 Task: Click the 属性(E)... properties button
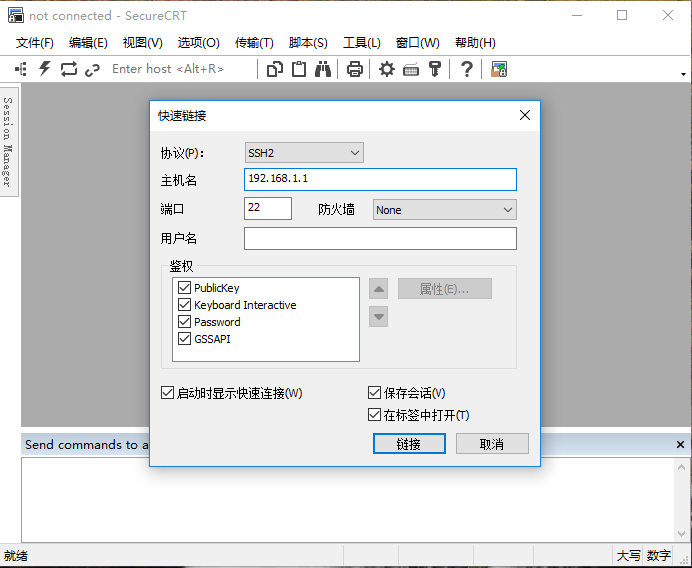pos(444,289)
